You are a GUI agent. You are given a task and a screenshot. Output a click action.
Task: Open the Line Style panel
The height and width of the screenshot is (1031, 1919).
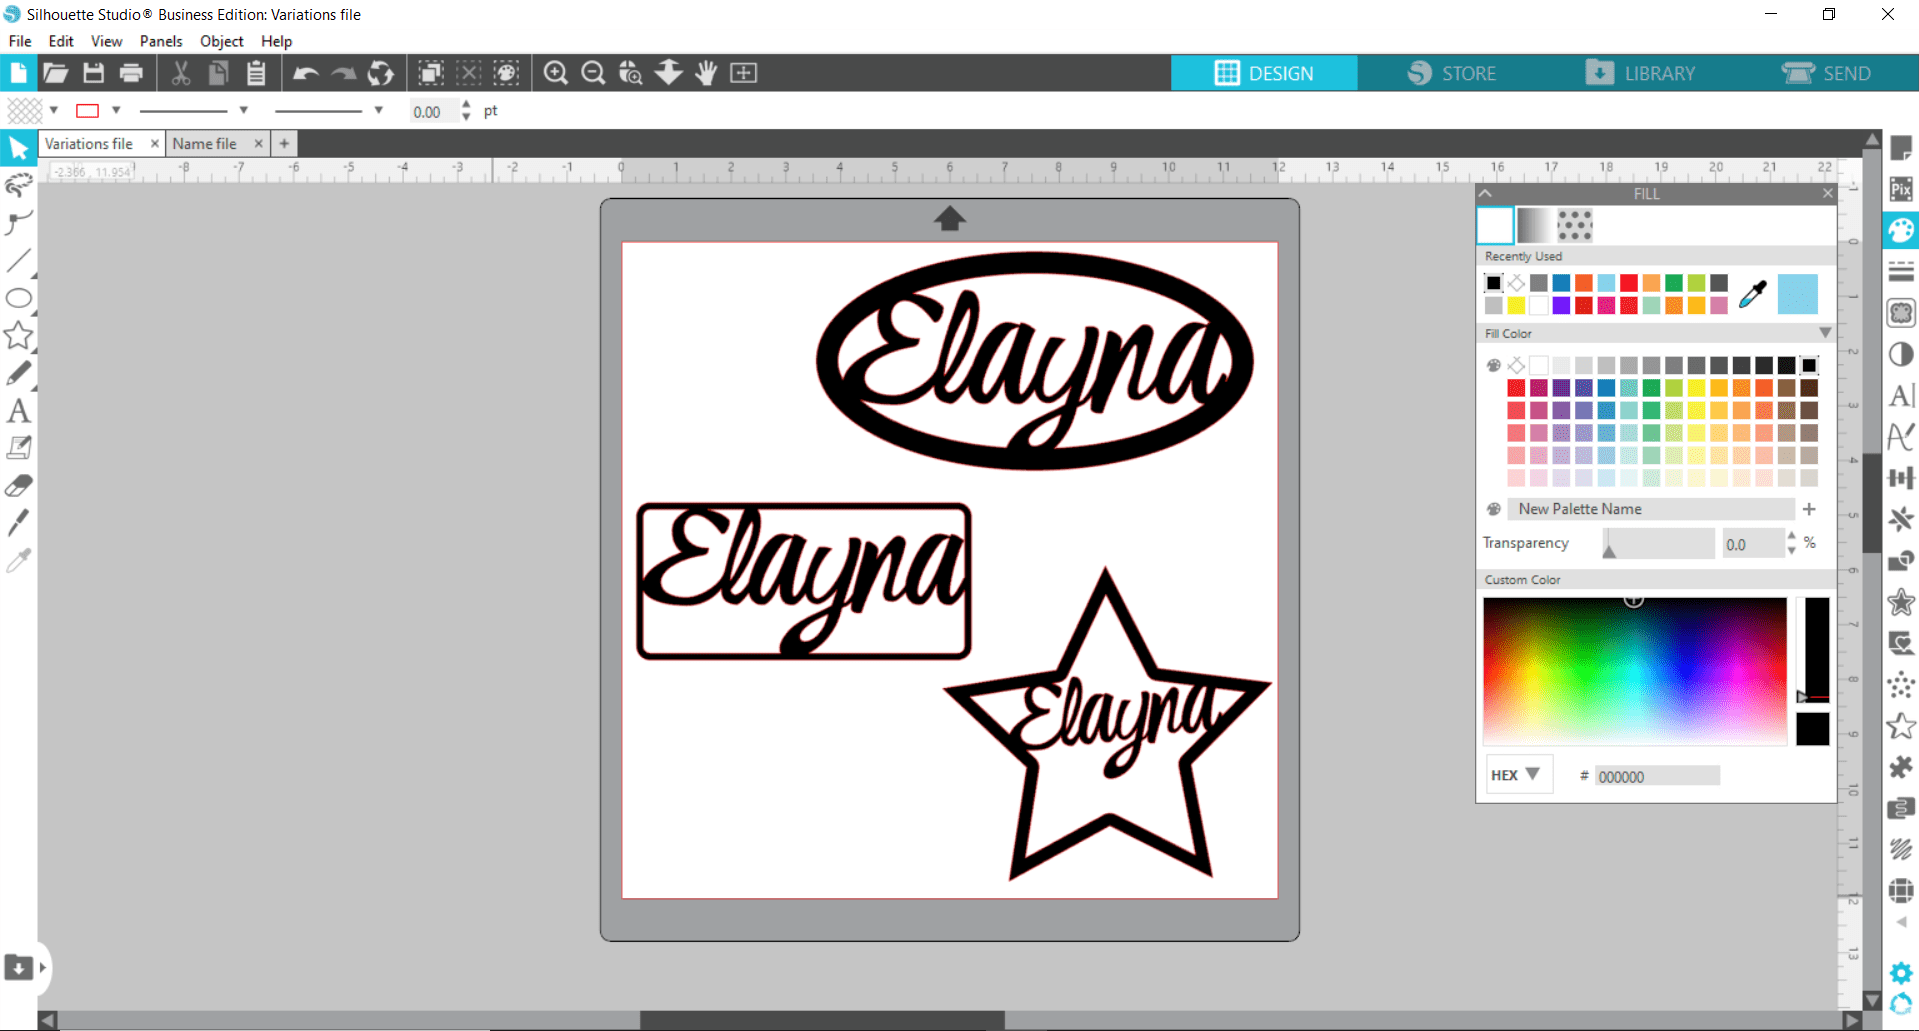pos(1901,271)
